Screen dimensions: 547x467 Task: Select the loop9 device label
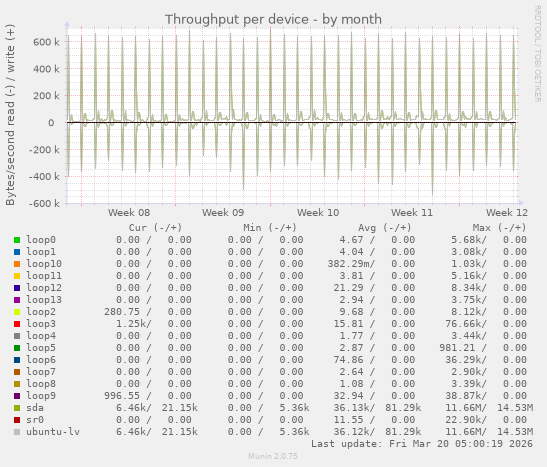pyautogui.click(x=41, y=396)
